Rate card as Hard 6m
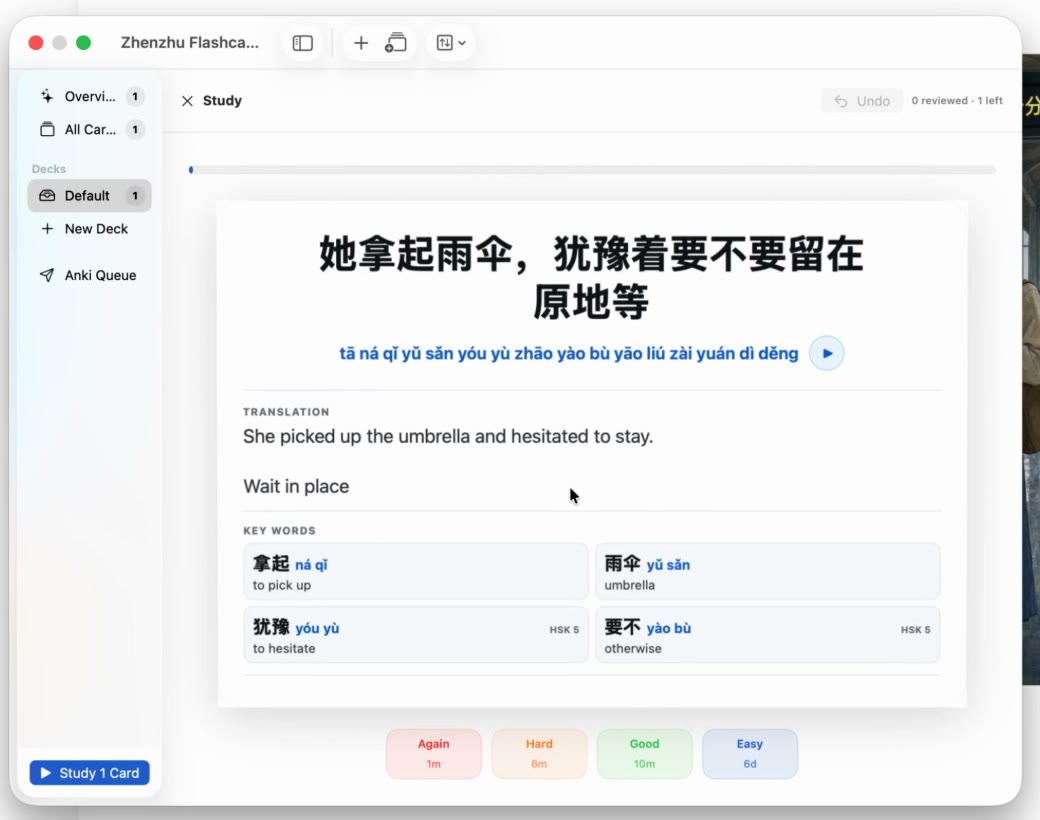The width and height of the screenshot is (1040, 820). point(539,754)
